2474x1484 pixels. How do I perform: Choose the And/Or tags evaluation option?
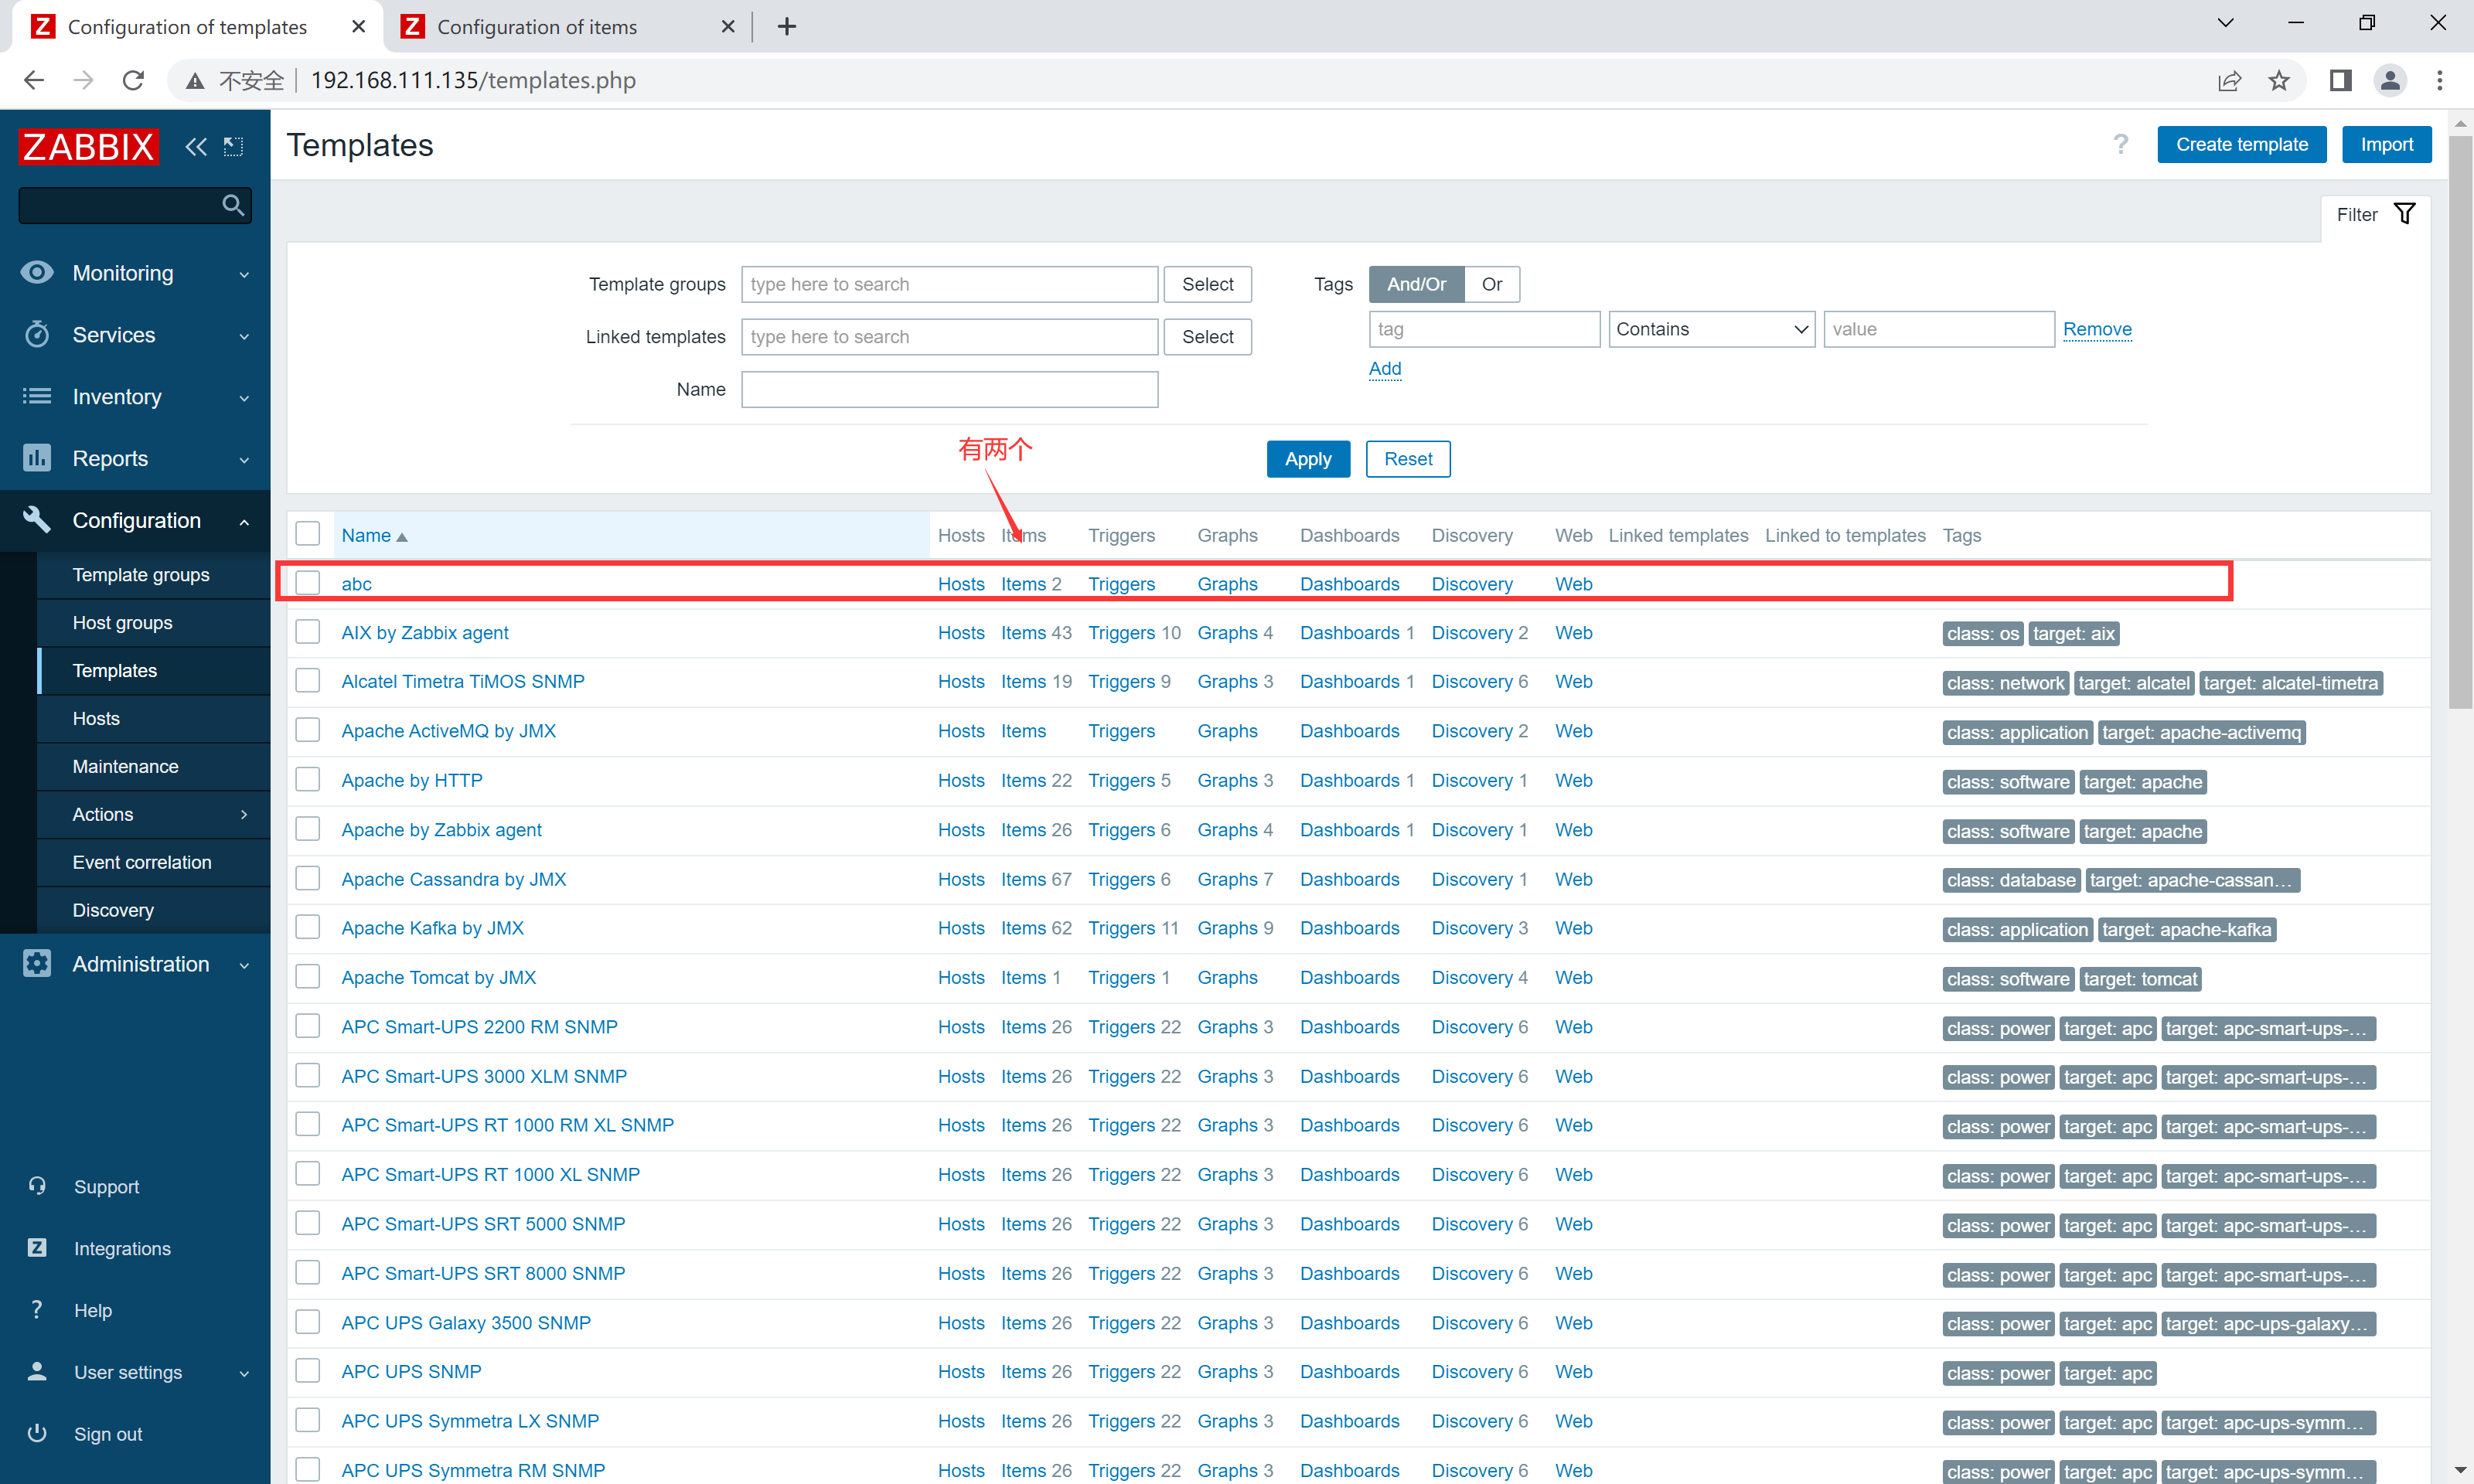[x=1416, y=284]
